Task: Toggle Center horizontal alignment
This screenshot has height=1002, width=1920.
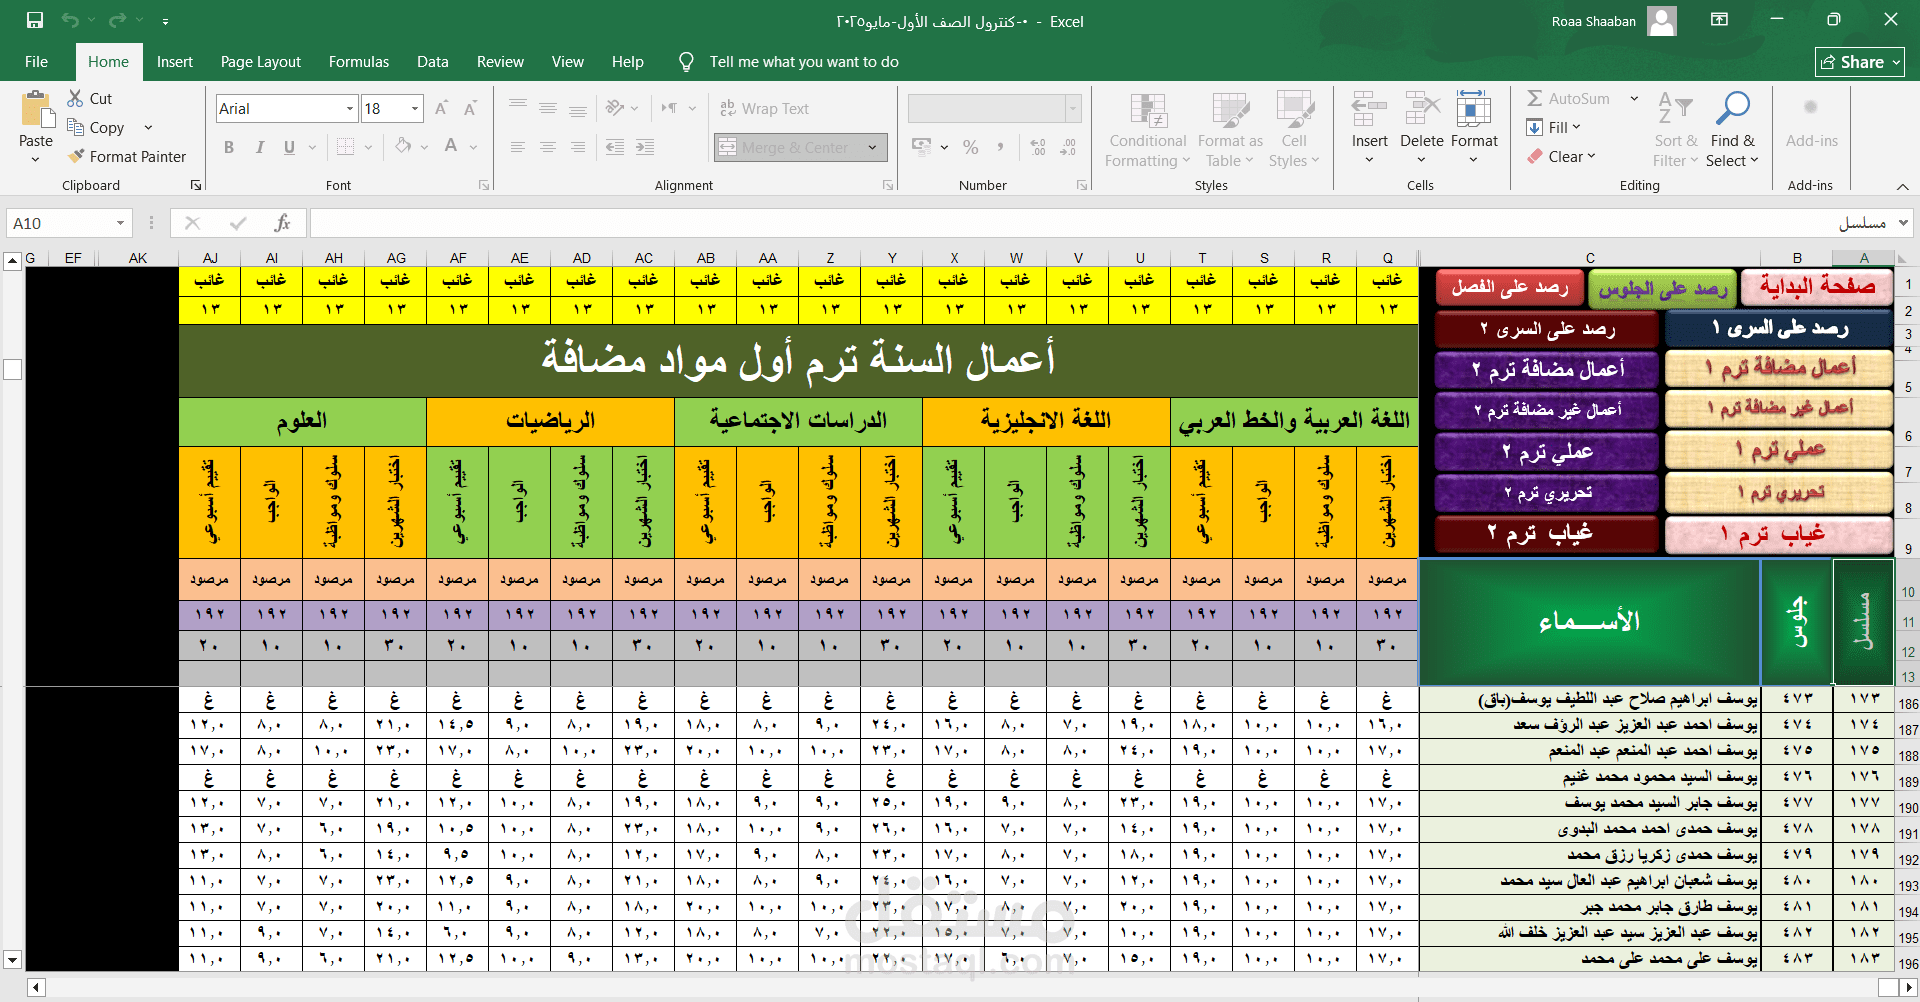Action: [548, 147]
